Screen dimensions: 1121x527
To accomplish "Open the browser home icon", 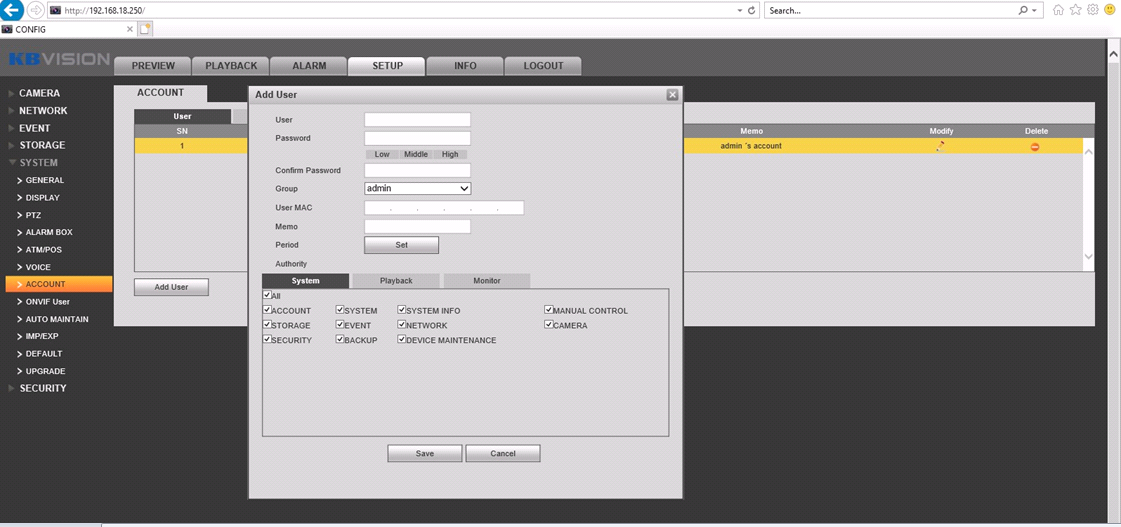I will click(x=1058, y=10).
